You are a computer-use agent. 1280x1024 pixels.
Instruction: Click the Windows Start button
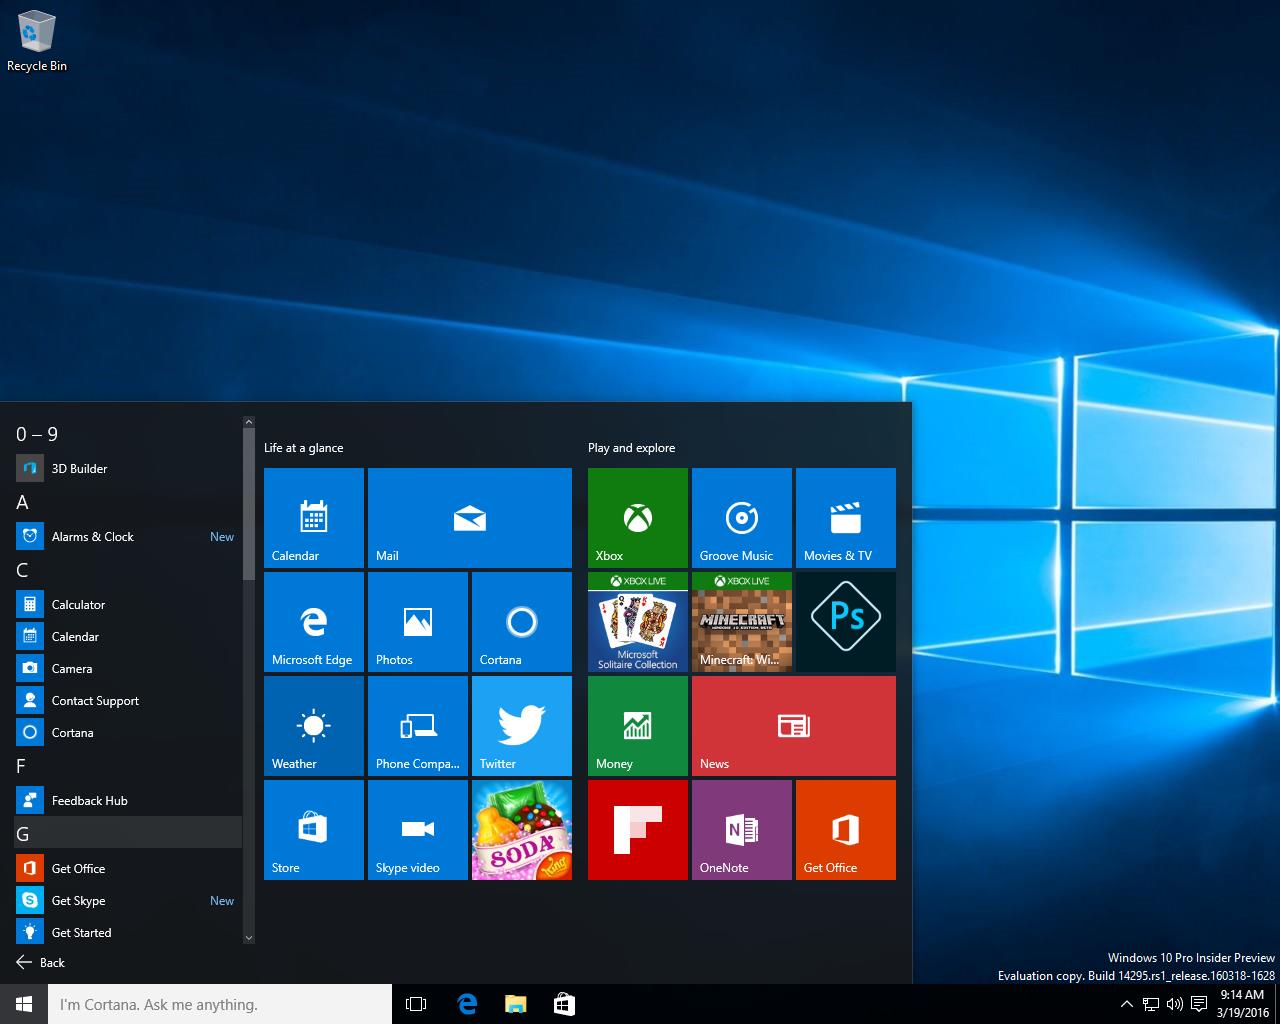click(24, 1004)
